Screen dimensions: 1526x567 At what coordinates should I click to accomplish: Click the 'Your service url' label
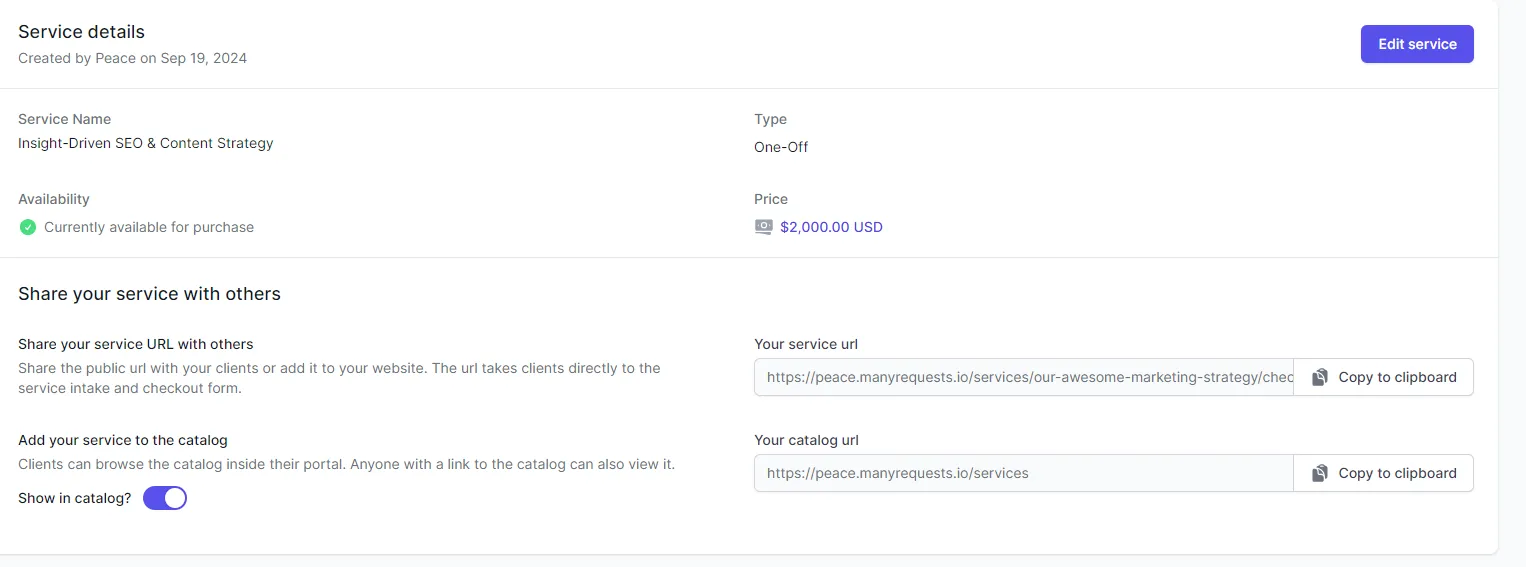coord(806,344)
